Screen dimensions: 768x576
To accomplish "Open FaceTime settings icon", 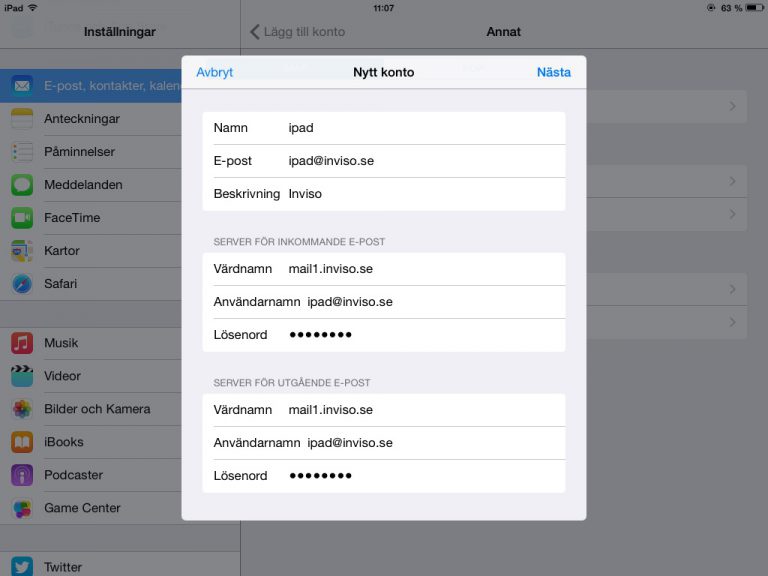I will tap(22, 218).
